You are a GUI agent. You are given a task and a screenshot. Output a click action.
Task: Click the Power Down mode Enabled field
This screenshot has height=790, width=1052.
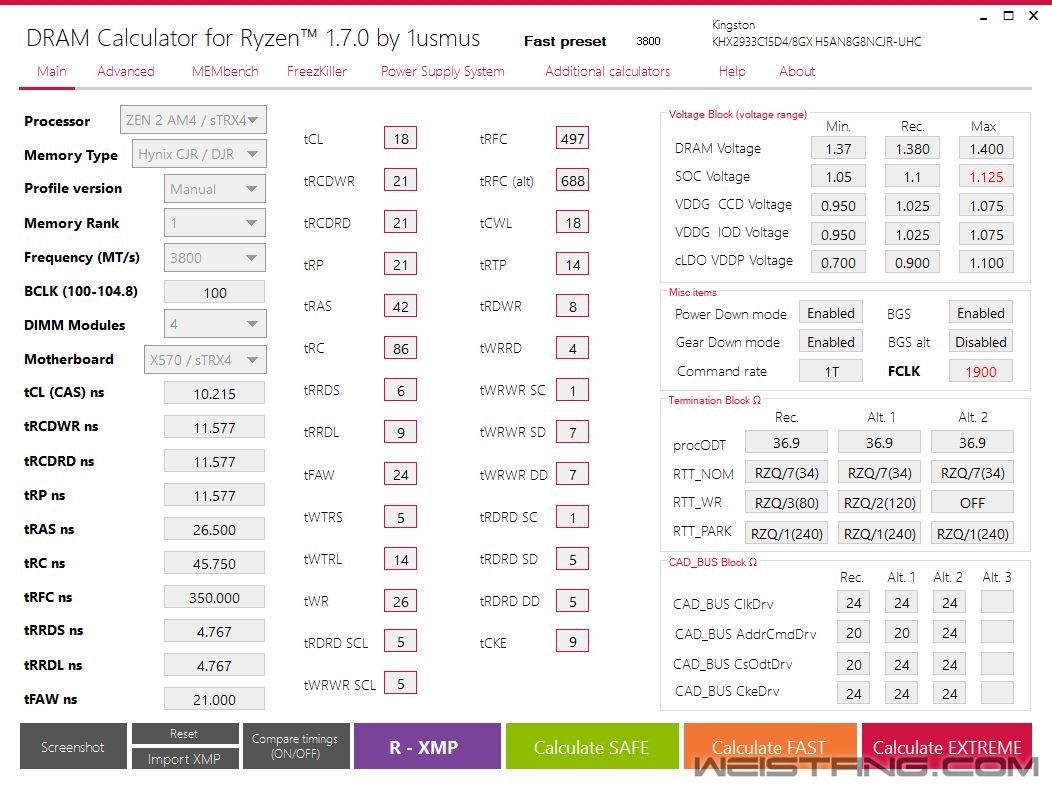(x=831, y=313)
